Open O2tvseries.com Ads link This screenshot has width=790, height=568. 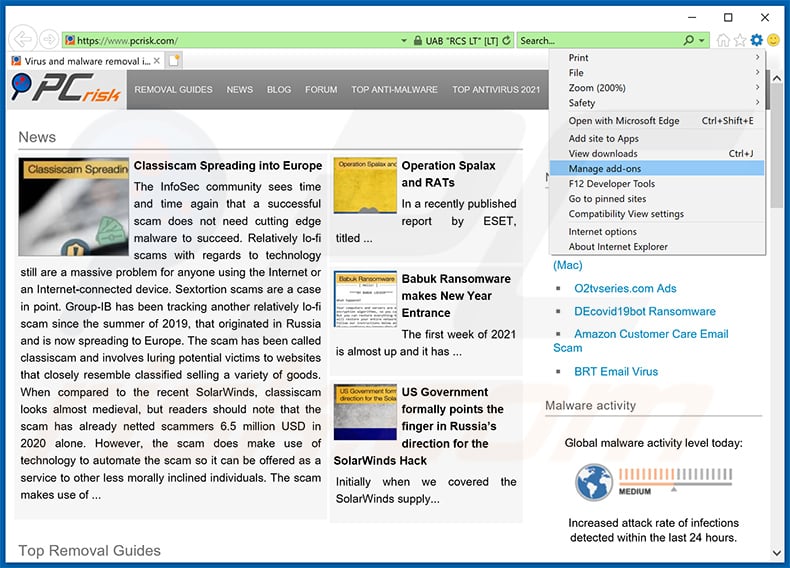[x=625, y=289]
